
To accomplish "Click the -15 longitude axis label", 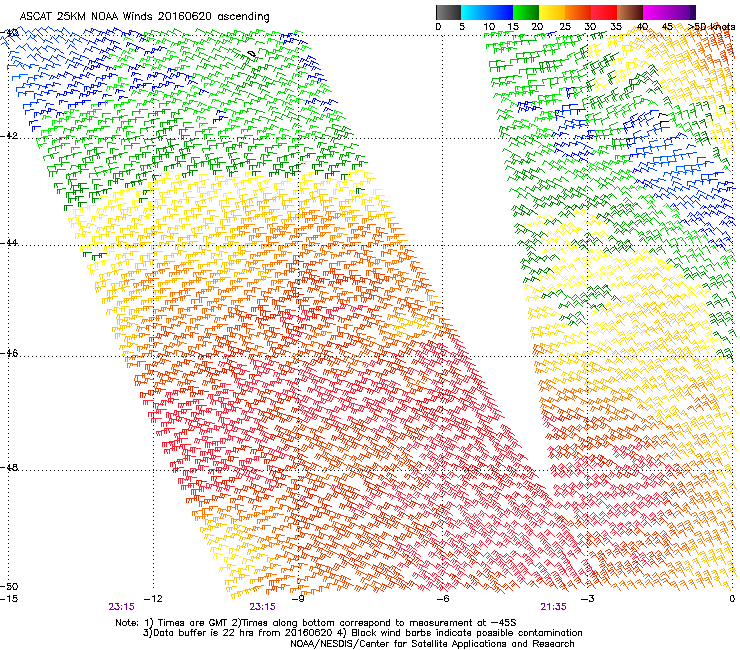I will tap(9, 599).
